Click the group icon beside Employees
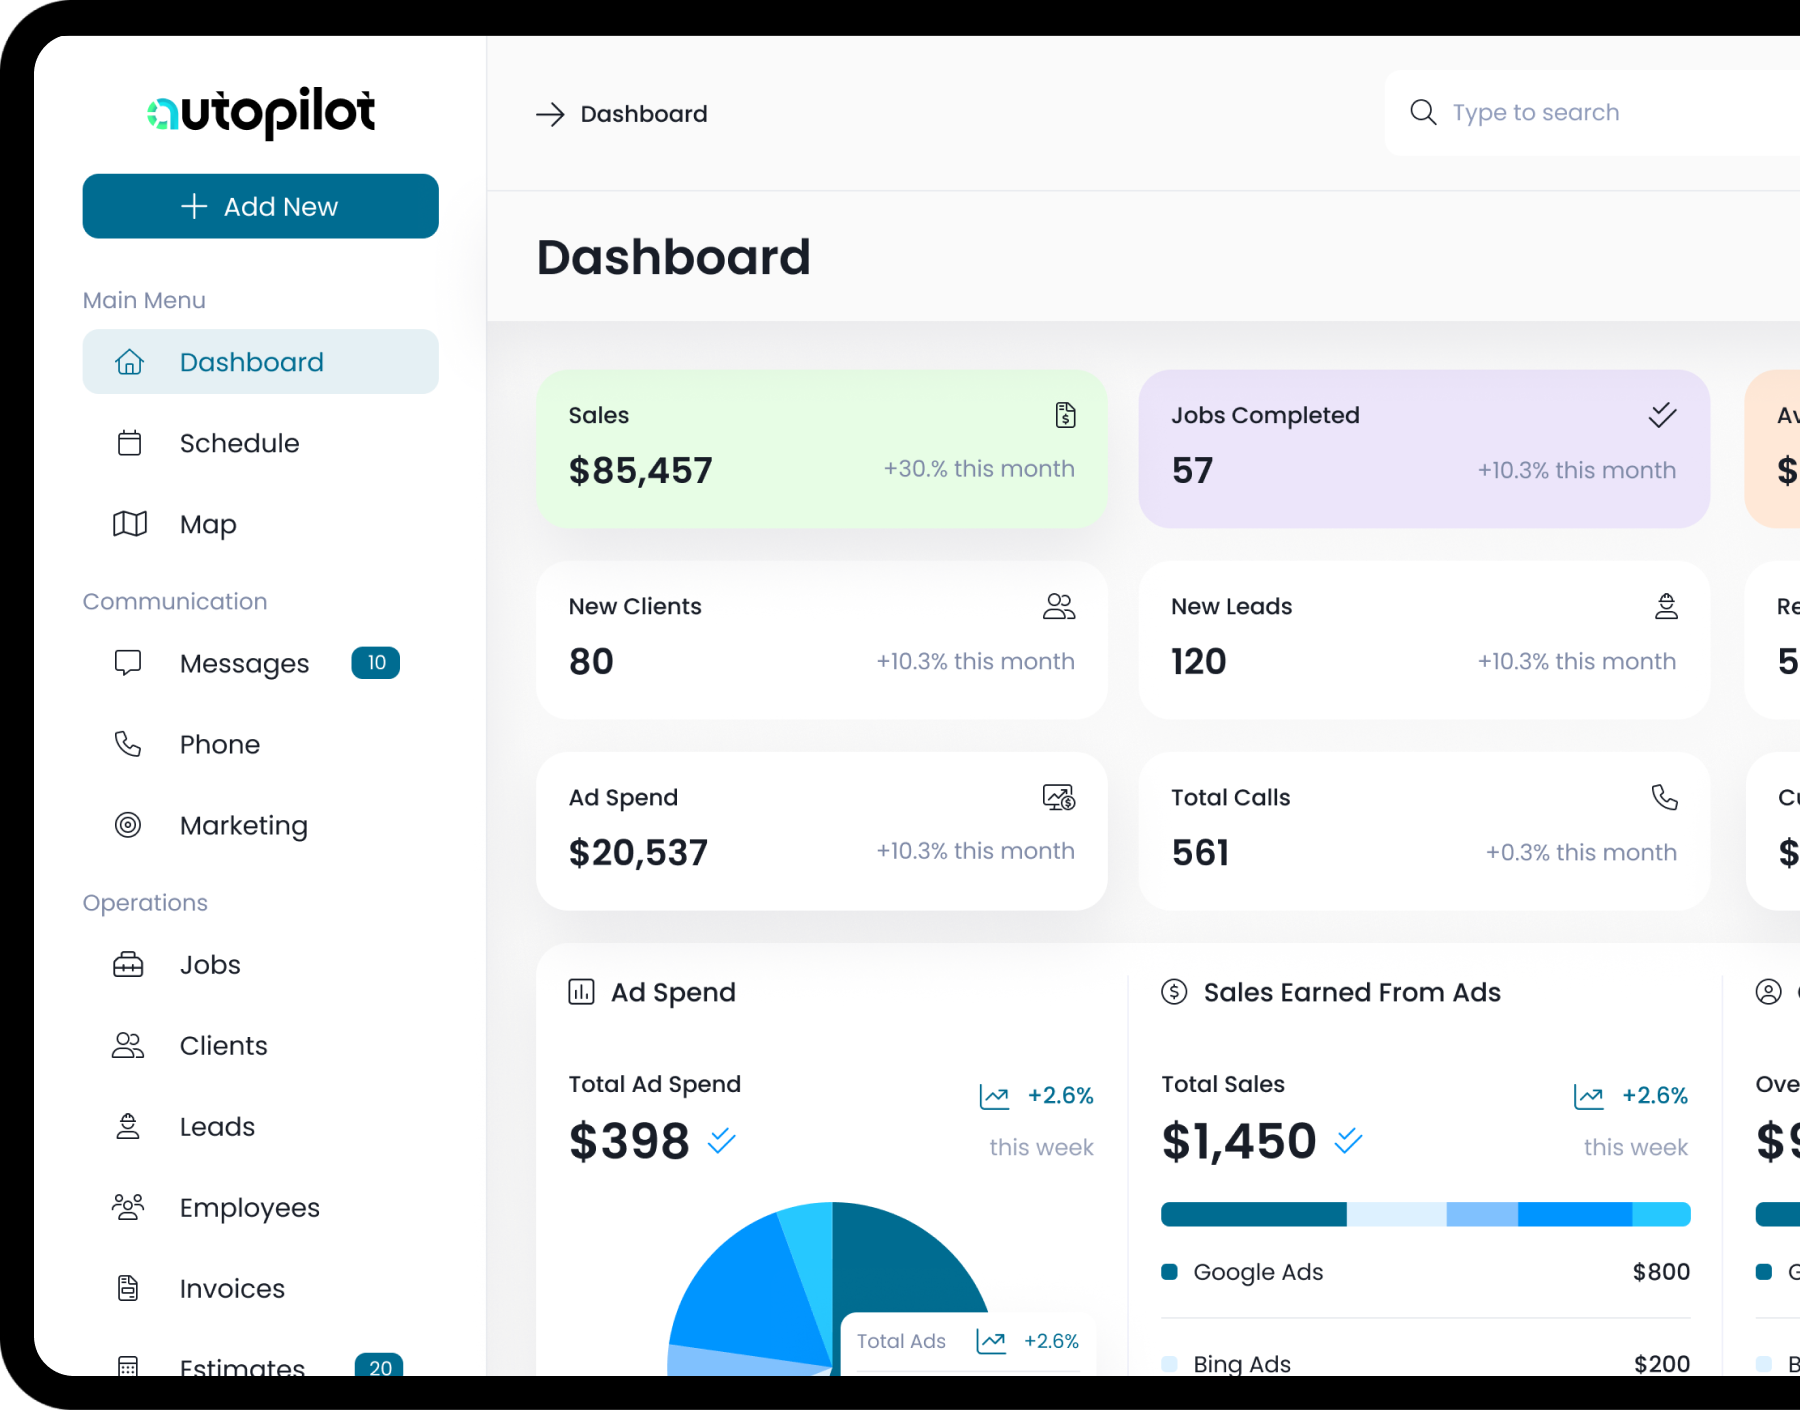 [x=128, y=1208]
